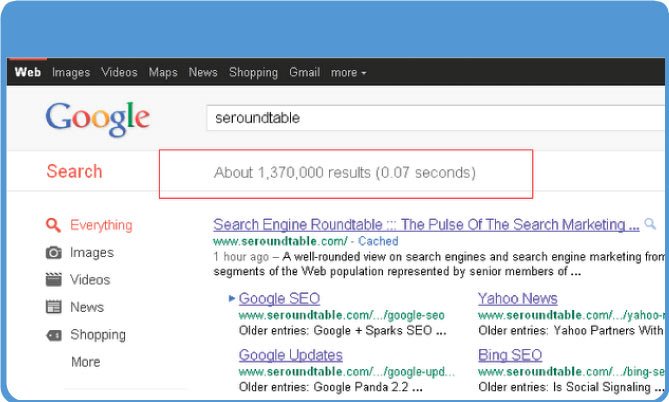Viewport: 669px width, 402px height.
Task: Expand the more dropdown in top bar
Action: [x=349, y=73]
